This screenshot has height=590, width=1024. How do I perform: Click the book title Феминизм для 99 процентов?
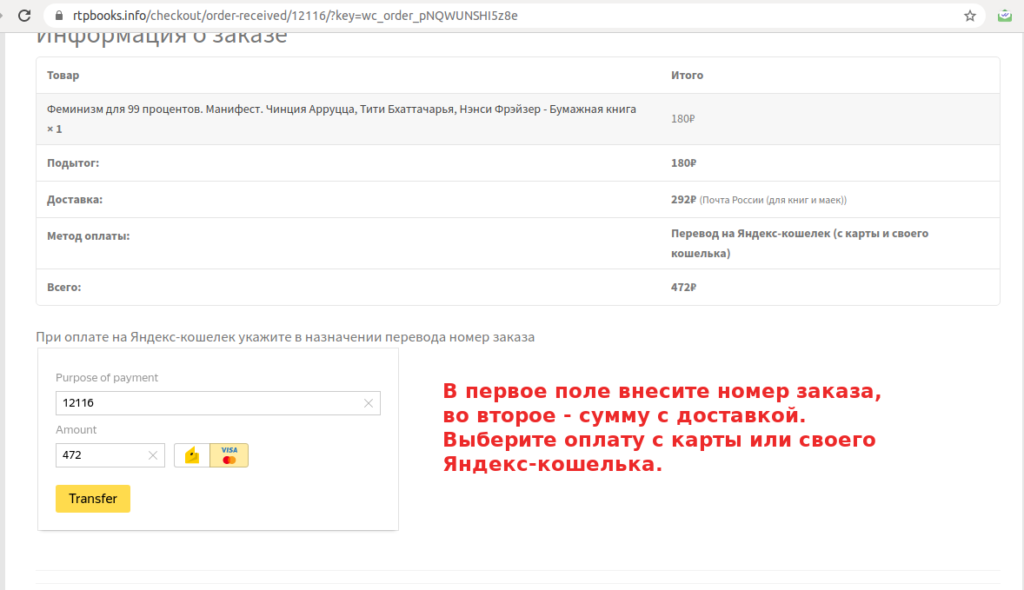341,119
